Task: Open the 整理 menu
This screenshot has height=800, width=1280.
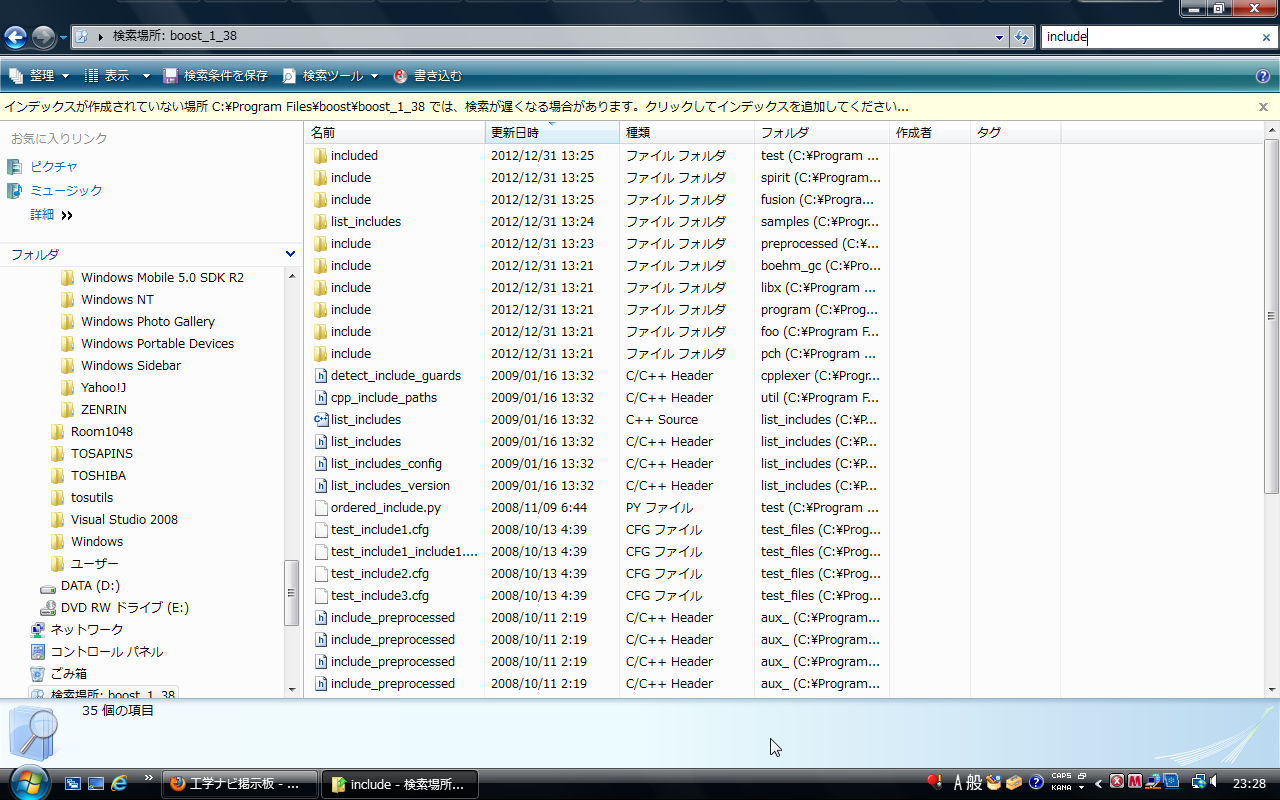Action: point(40,76)
